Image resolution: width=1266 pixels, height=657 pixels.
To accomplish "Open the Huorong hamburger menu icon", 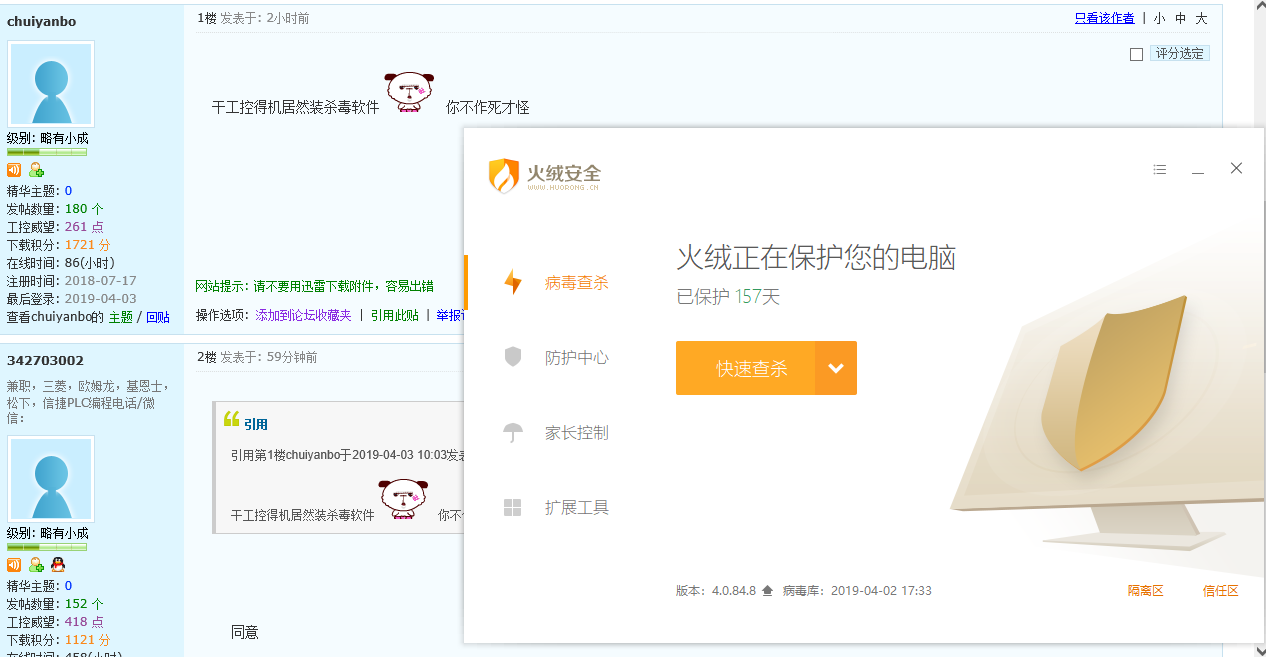I will pos(1160,170).
